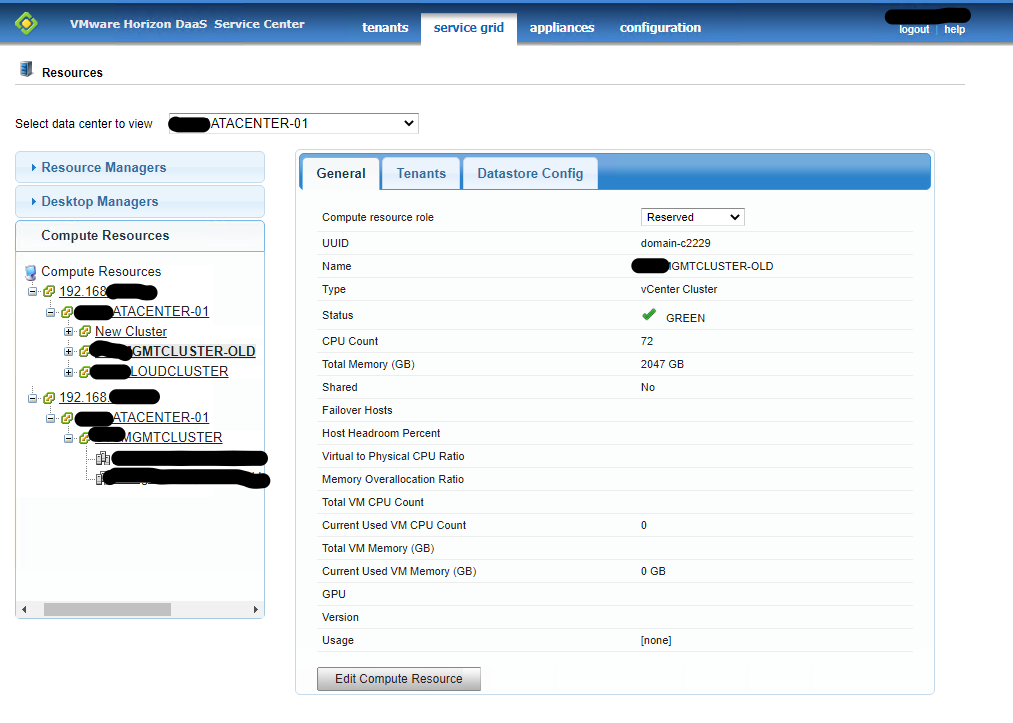
Task: Collapse the 192.168 server node containing New Cluster
Action: [x=32, y=291]
